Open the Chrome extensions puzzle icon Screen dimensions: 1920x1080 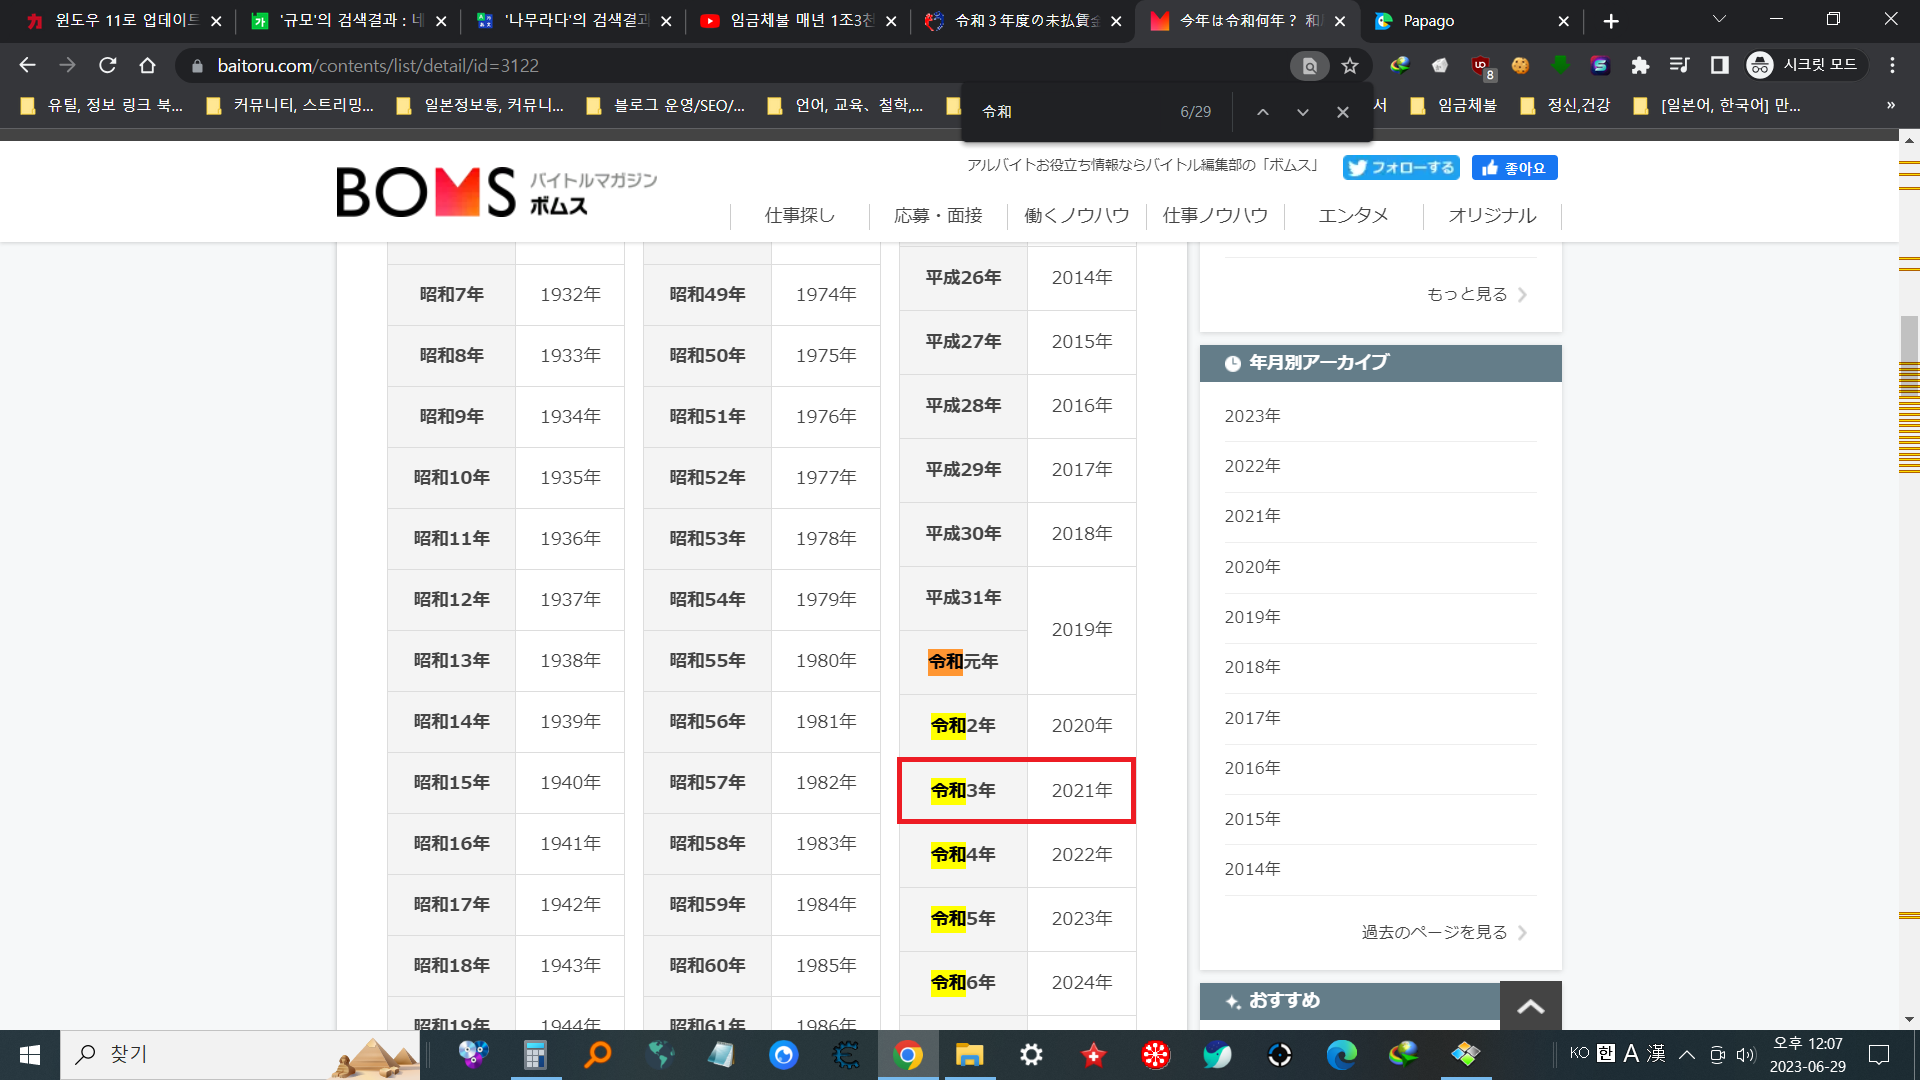(x=1640, y=66)
